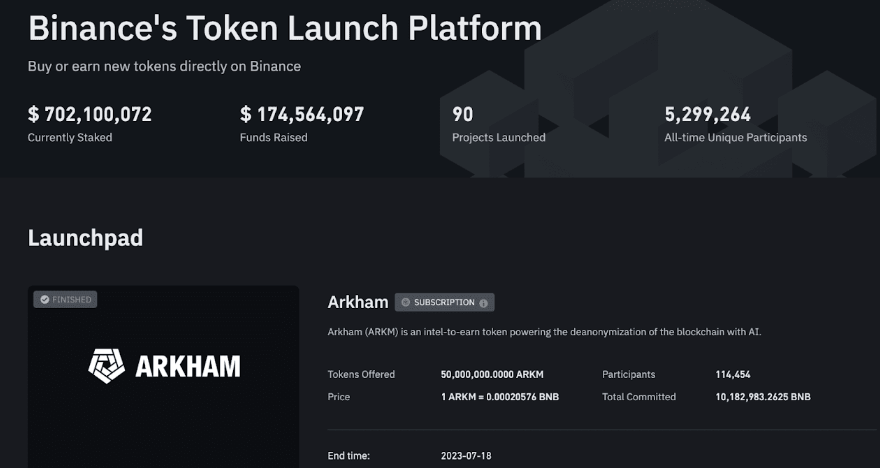
Task: Click the Currently Staked label
Action: pos(70,137)
